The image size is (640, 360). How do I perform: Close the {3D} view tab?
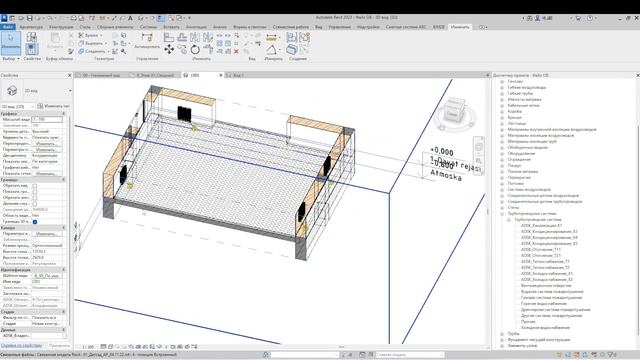click(x=221, y=76)
